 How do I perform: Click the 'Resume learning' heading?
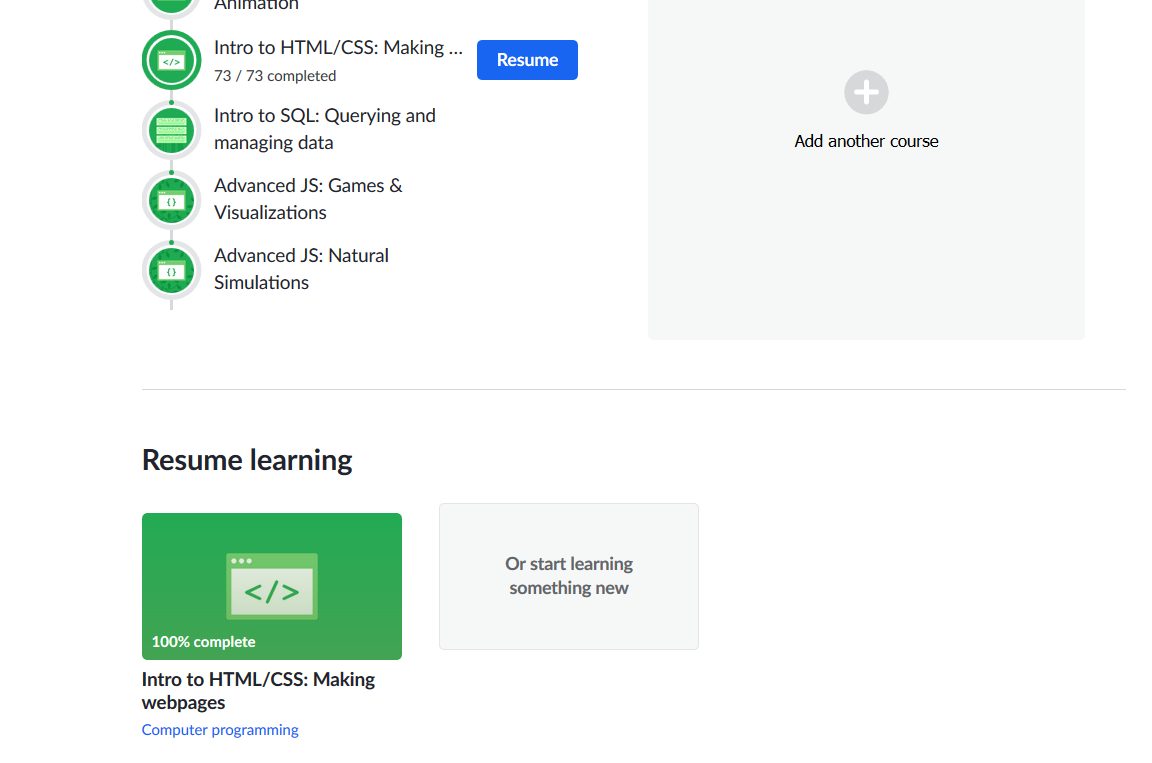247,460
